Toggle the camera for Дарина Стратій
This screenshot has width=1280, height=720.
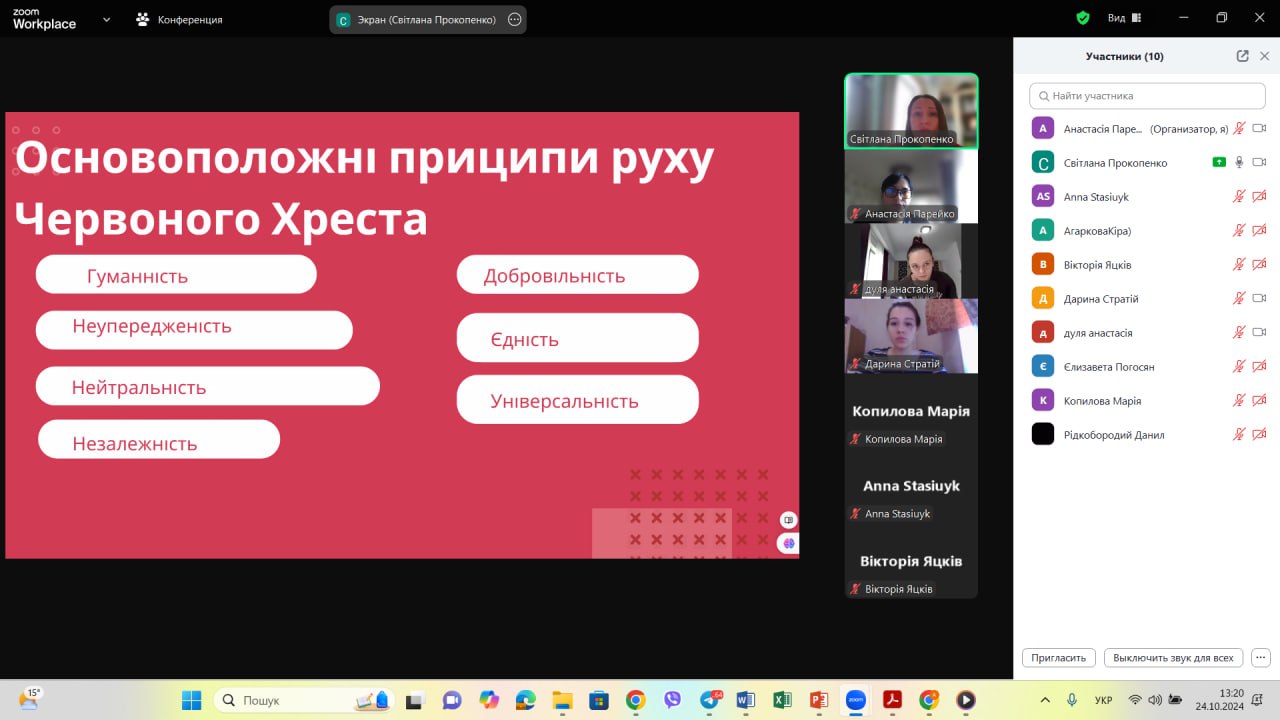(1259, 299)
